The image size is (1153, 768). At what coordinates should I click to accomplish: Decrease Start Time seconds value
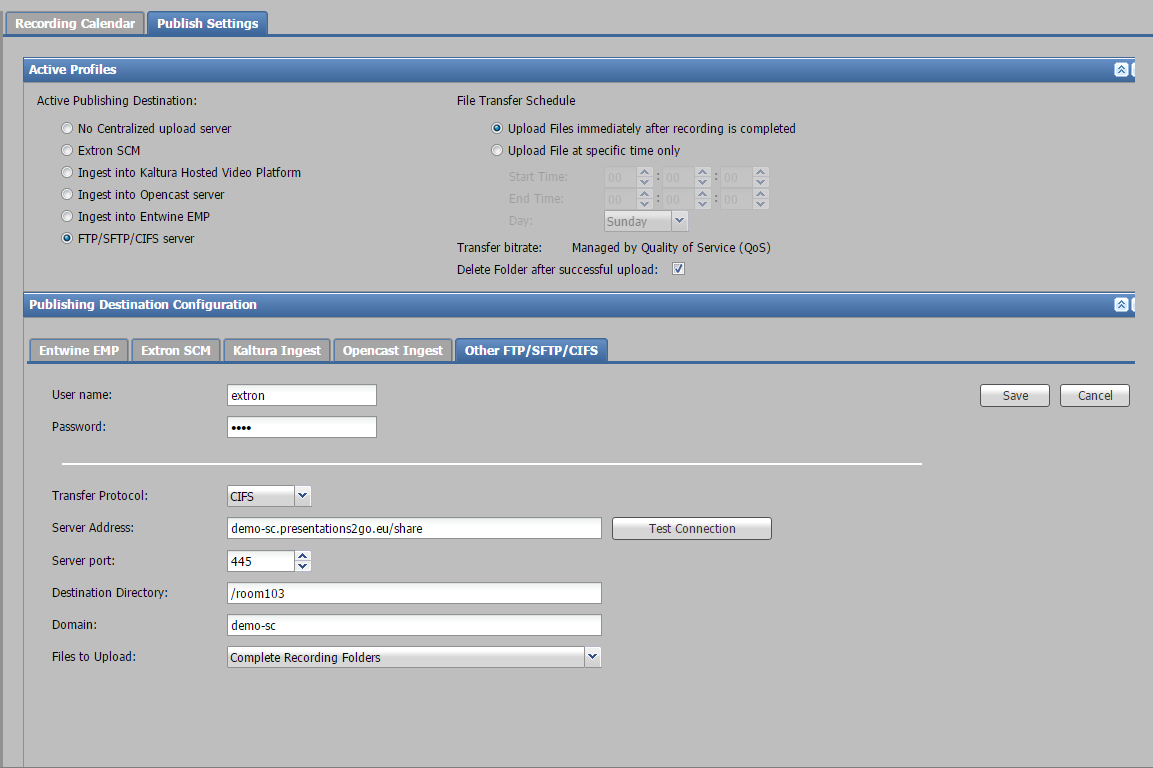point(761,182)
